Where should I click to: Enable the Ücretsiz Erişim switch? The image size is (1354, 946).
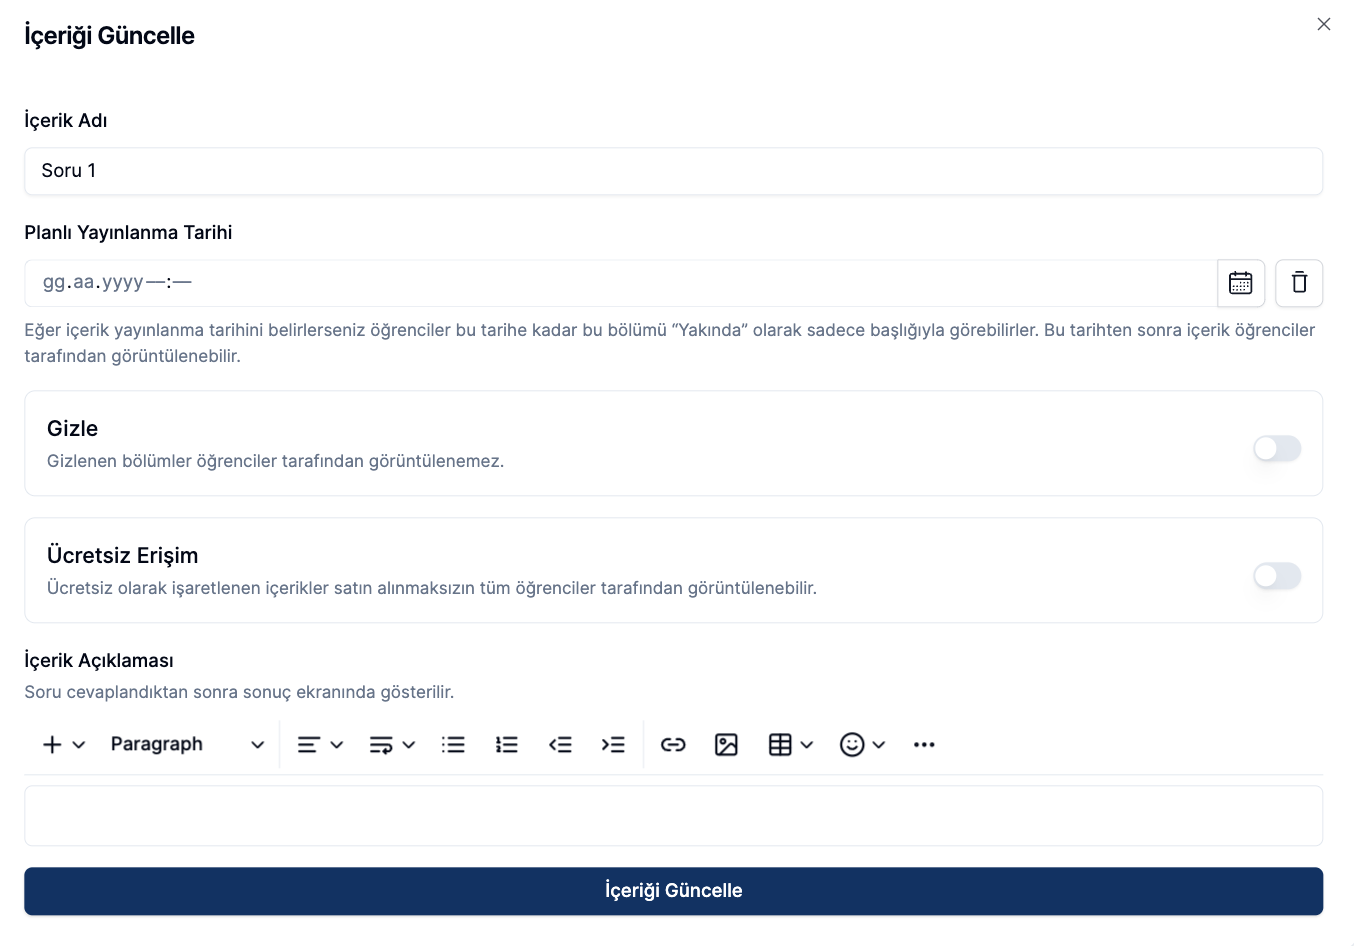tap(1277, 575)
